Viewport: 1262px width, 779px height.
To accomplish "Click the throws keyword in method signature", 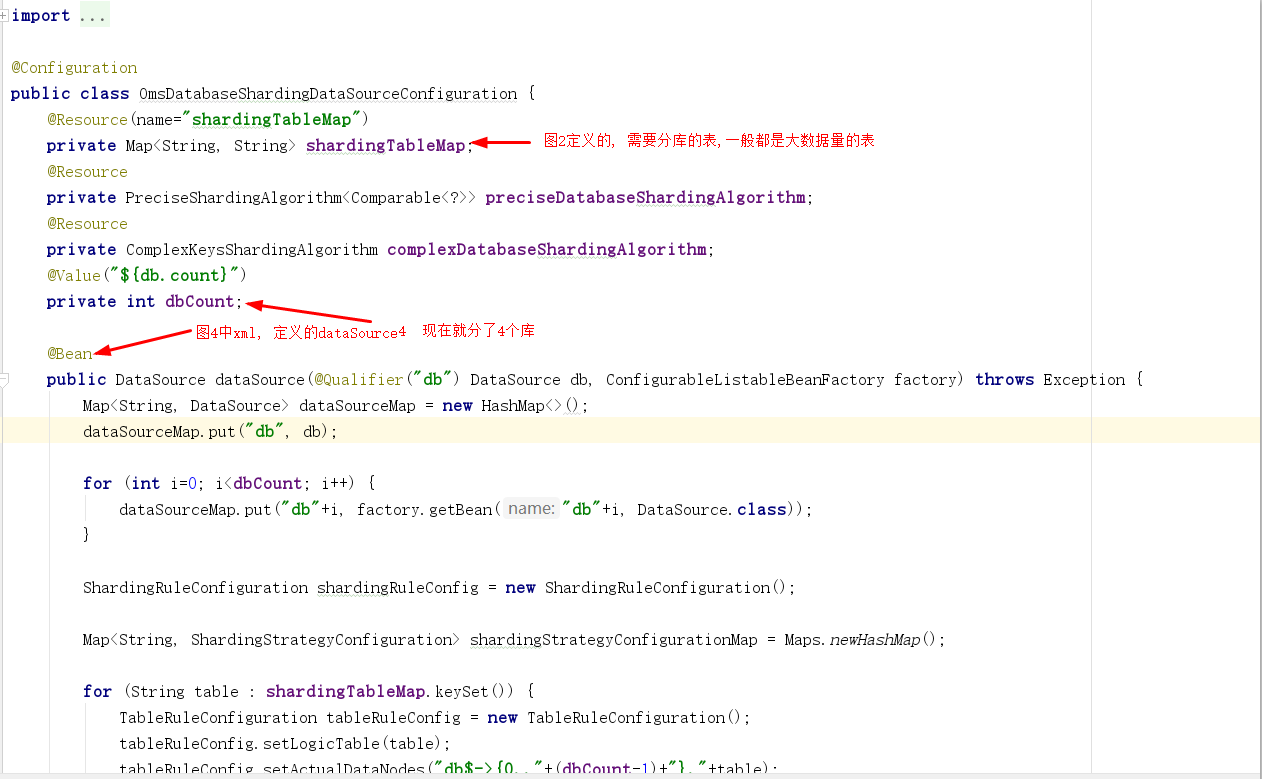I will click(1004, 380).
